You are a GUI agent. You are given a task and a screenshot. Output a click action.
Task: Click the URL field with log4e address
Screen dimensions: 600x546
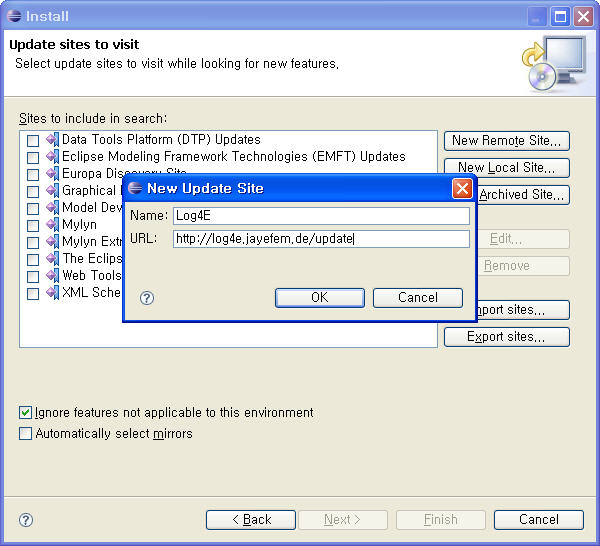[321, 239]
